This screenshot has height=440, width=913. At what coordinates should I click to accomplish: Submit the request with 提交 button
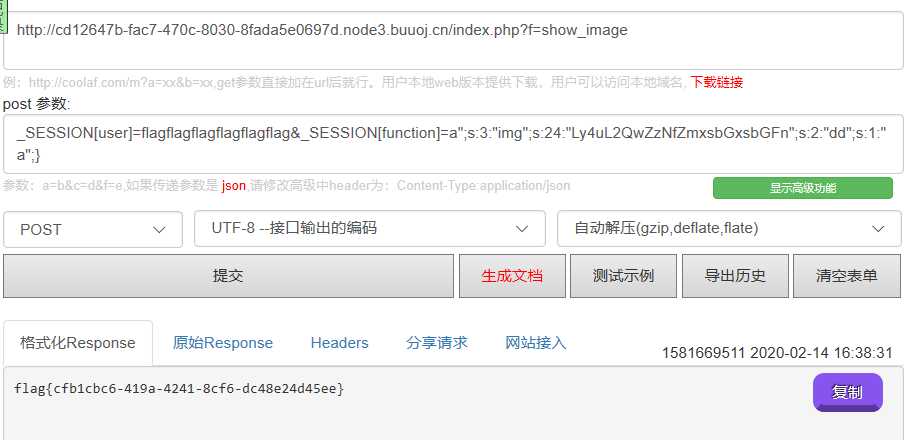228,276
